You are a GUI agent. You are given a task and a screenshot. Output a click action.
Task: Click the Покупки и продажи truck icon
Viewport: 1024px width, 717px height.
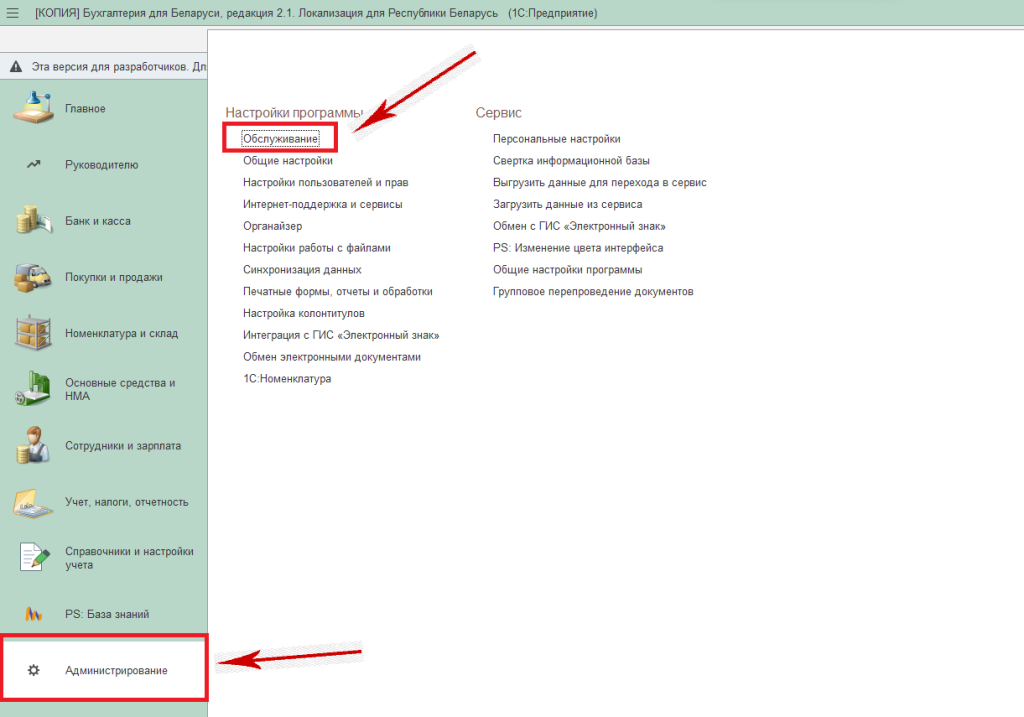33,277
